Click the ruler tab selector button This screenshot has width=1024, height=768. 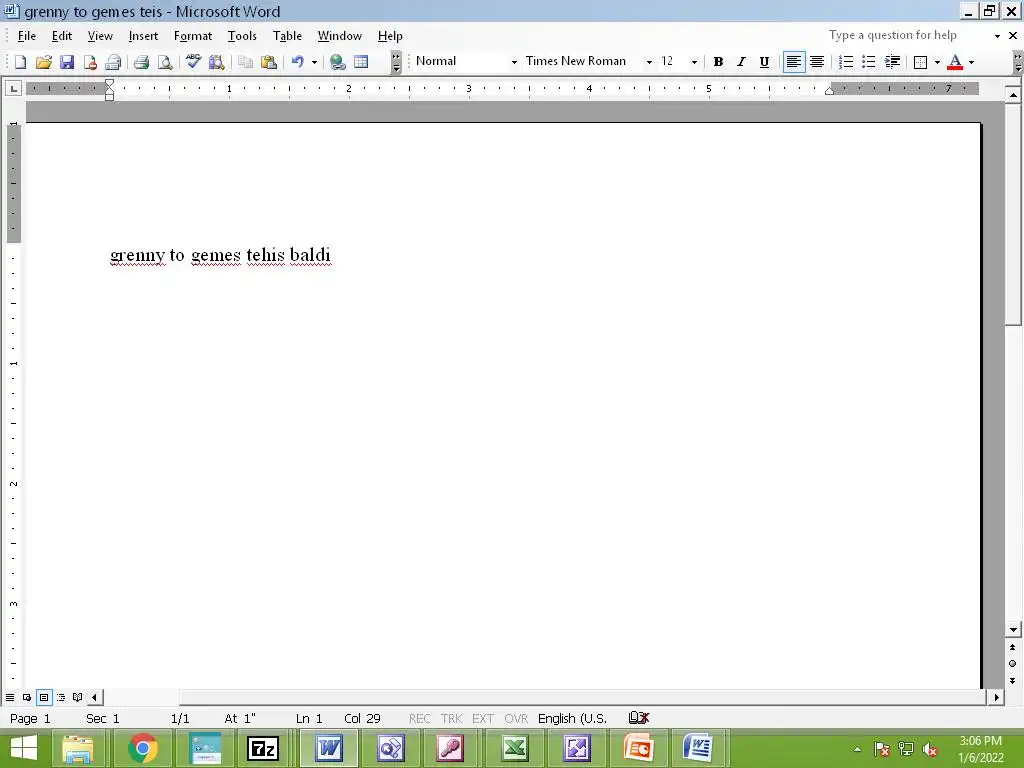[13, 88]
